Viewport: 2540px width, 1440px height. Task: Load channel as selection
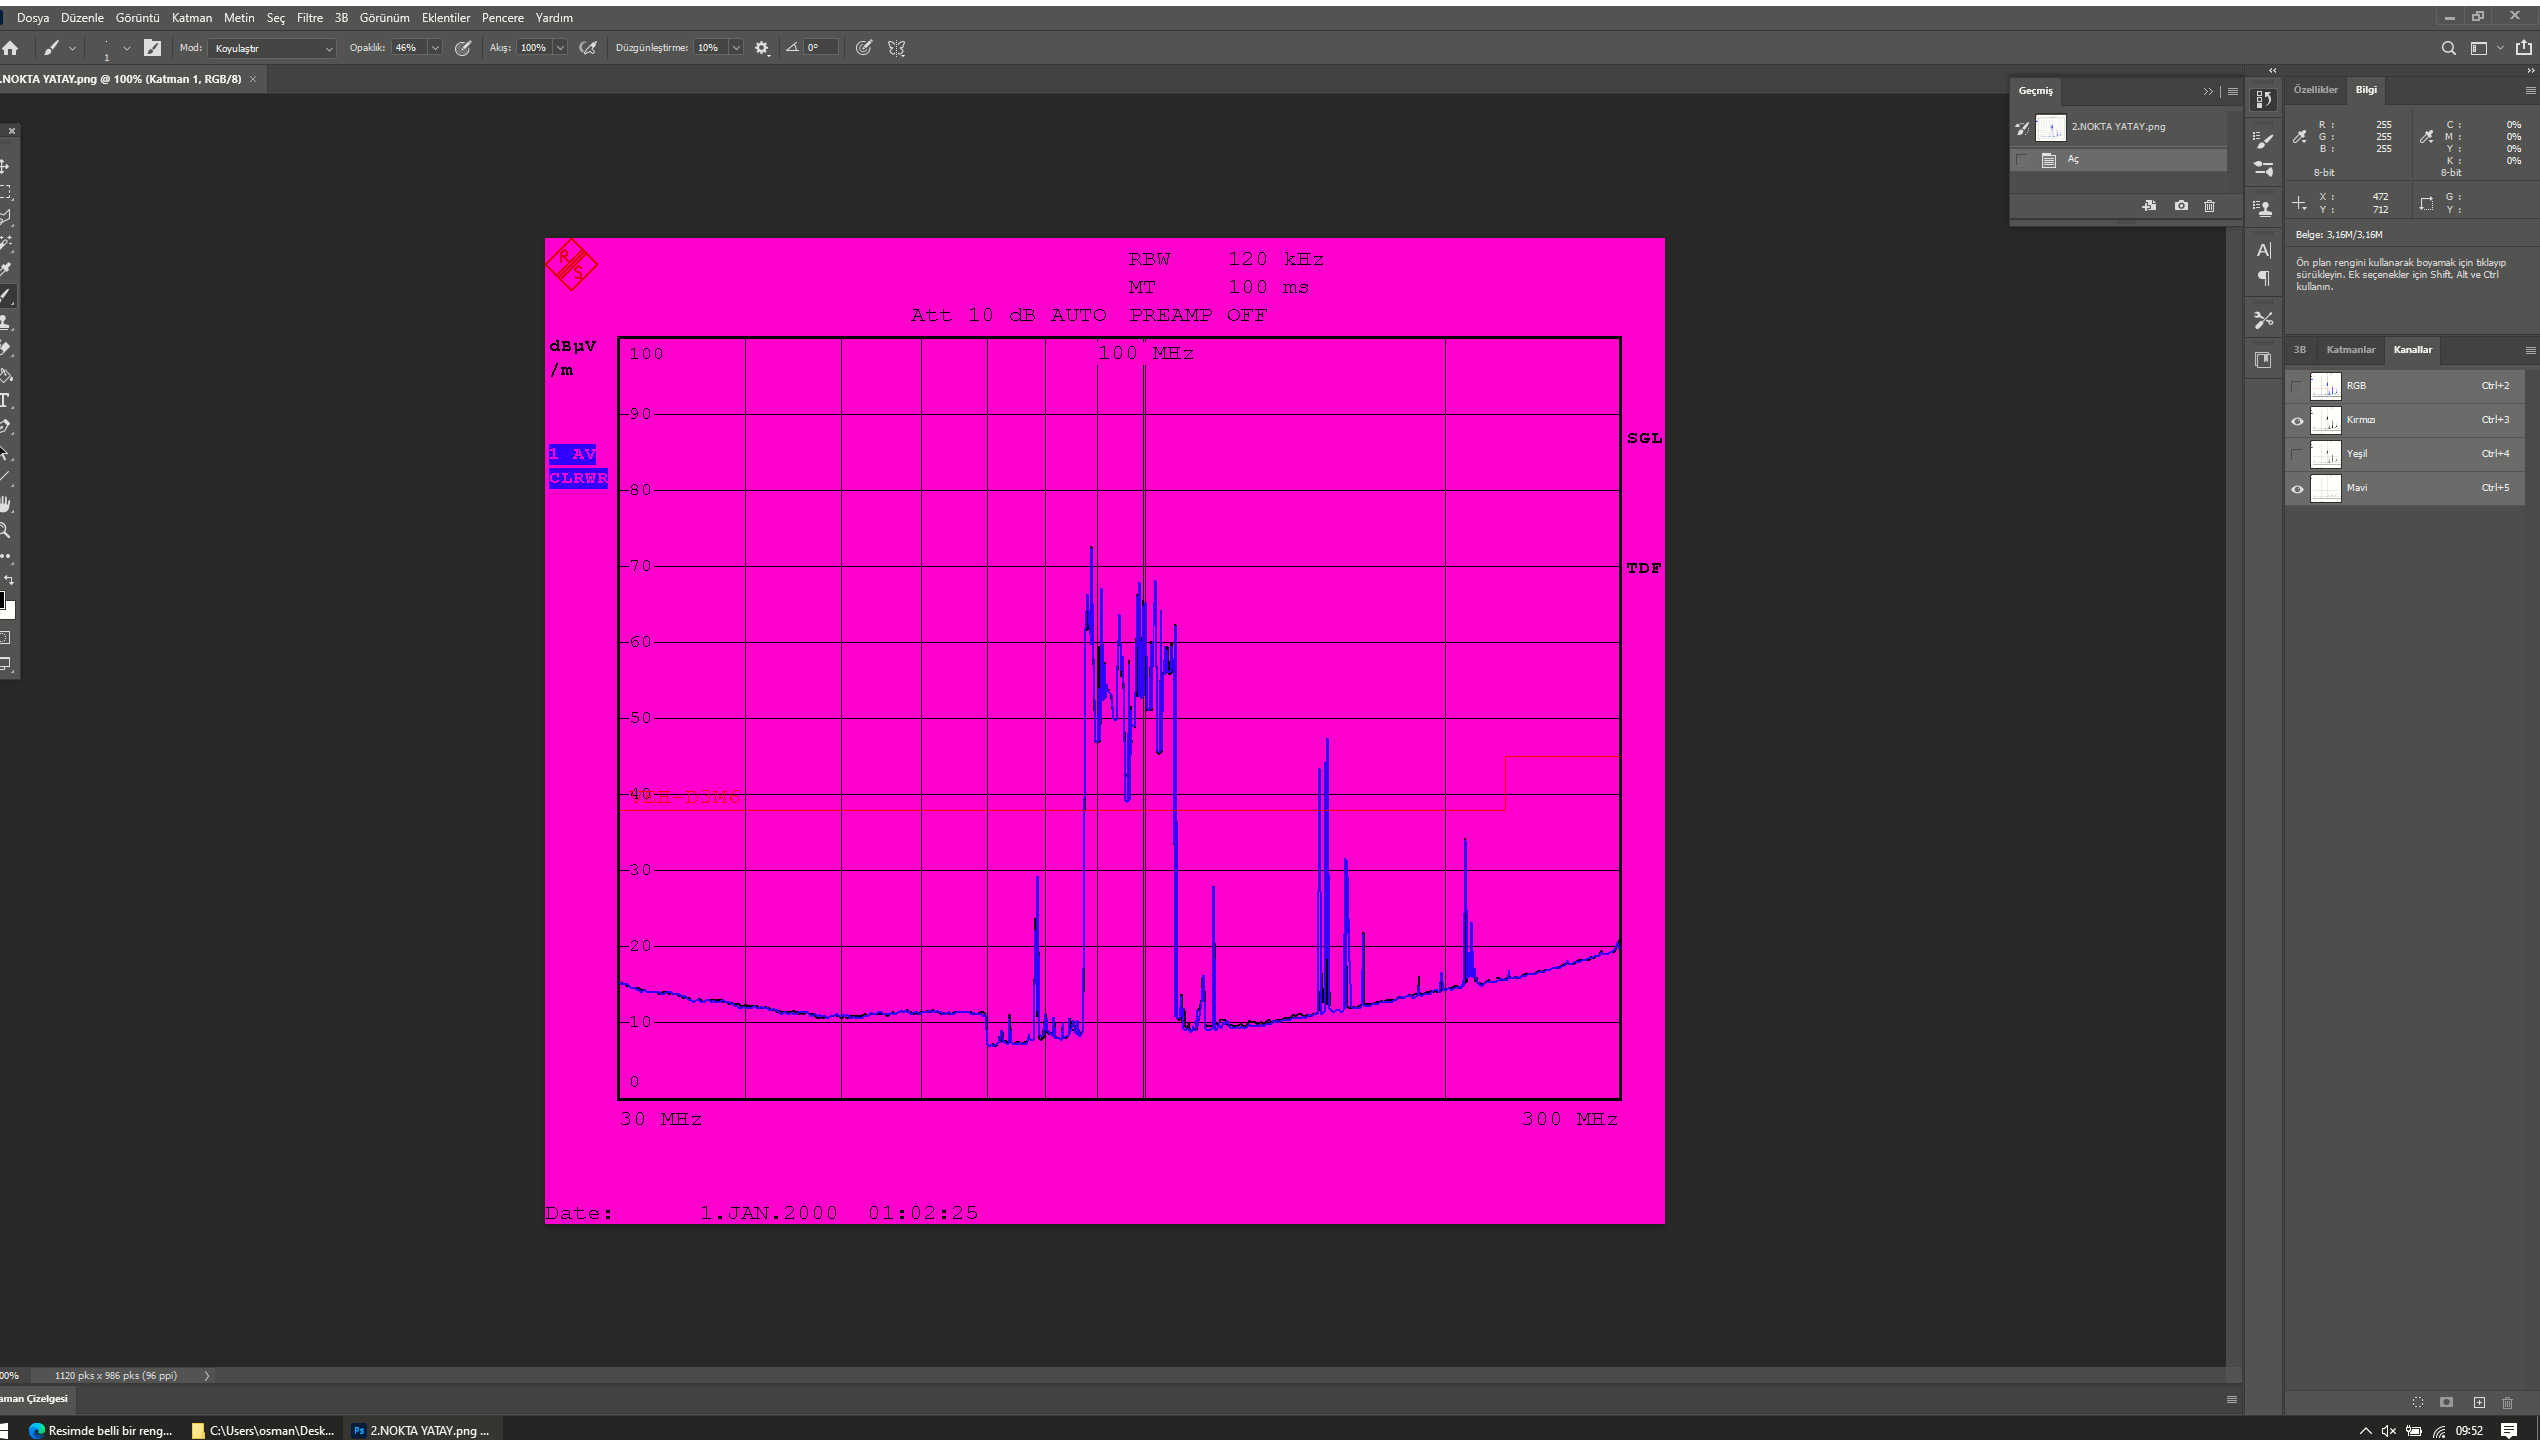coord(2418,1402)
